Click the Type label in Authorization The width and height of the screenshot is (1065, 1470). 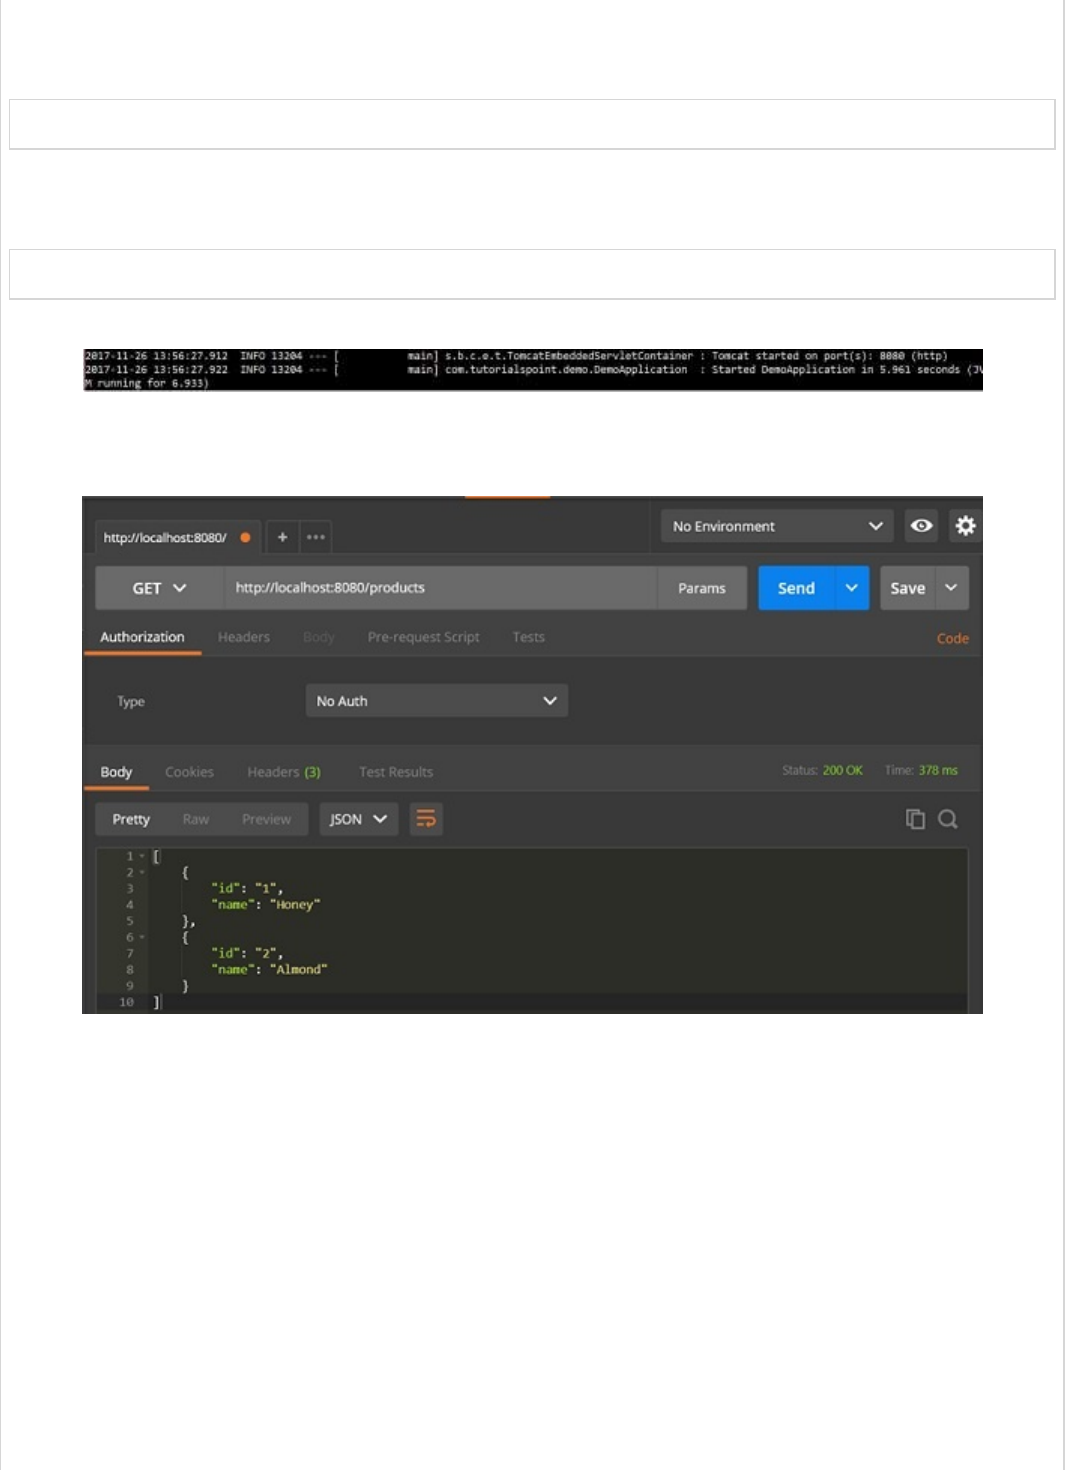131,701
